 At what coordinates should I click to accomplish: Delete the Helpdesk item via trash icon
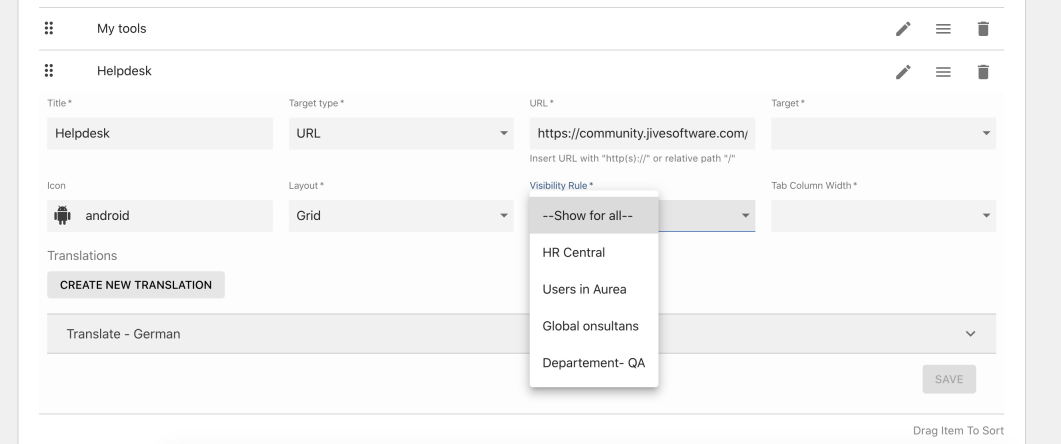pos(983,72)
